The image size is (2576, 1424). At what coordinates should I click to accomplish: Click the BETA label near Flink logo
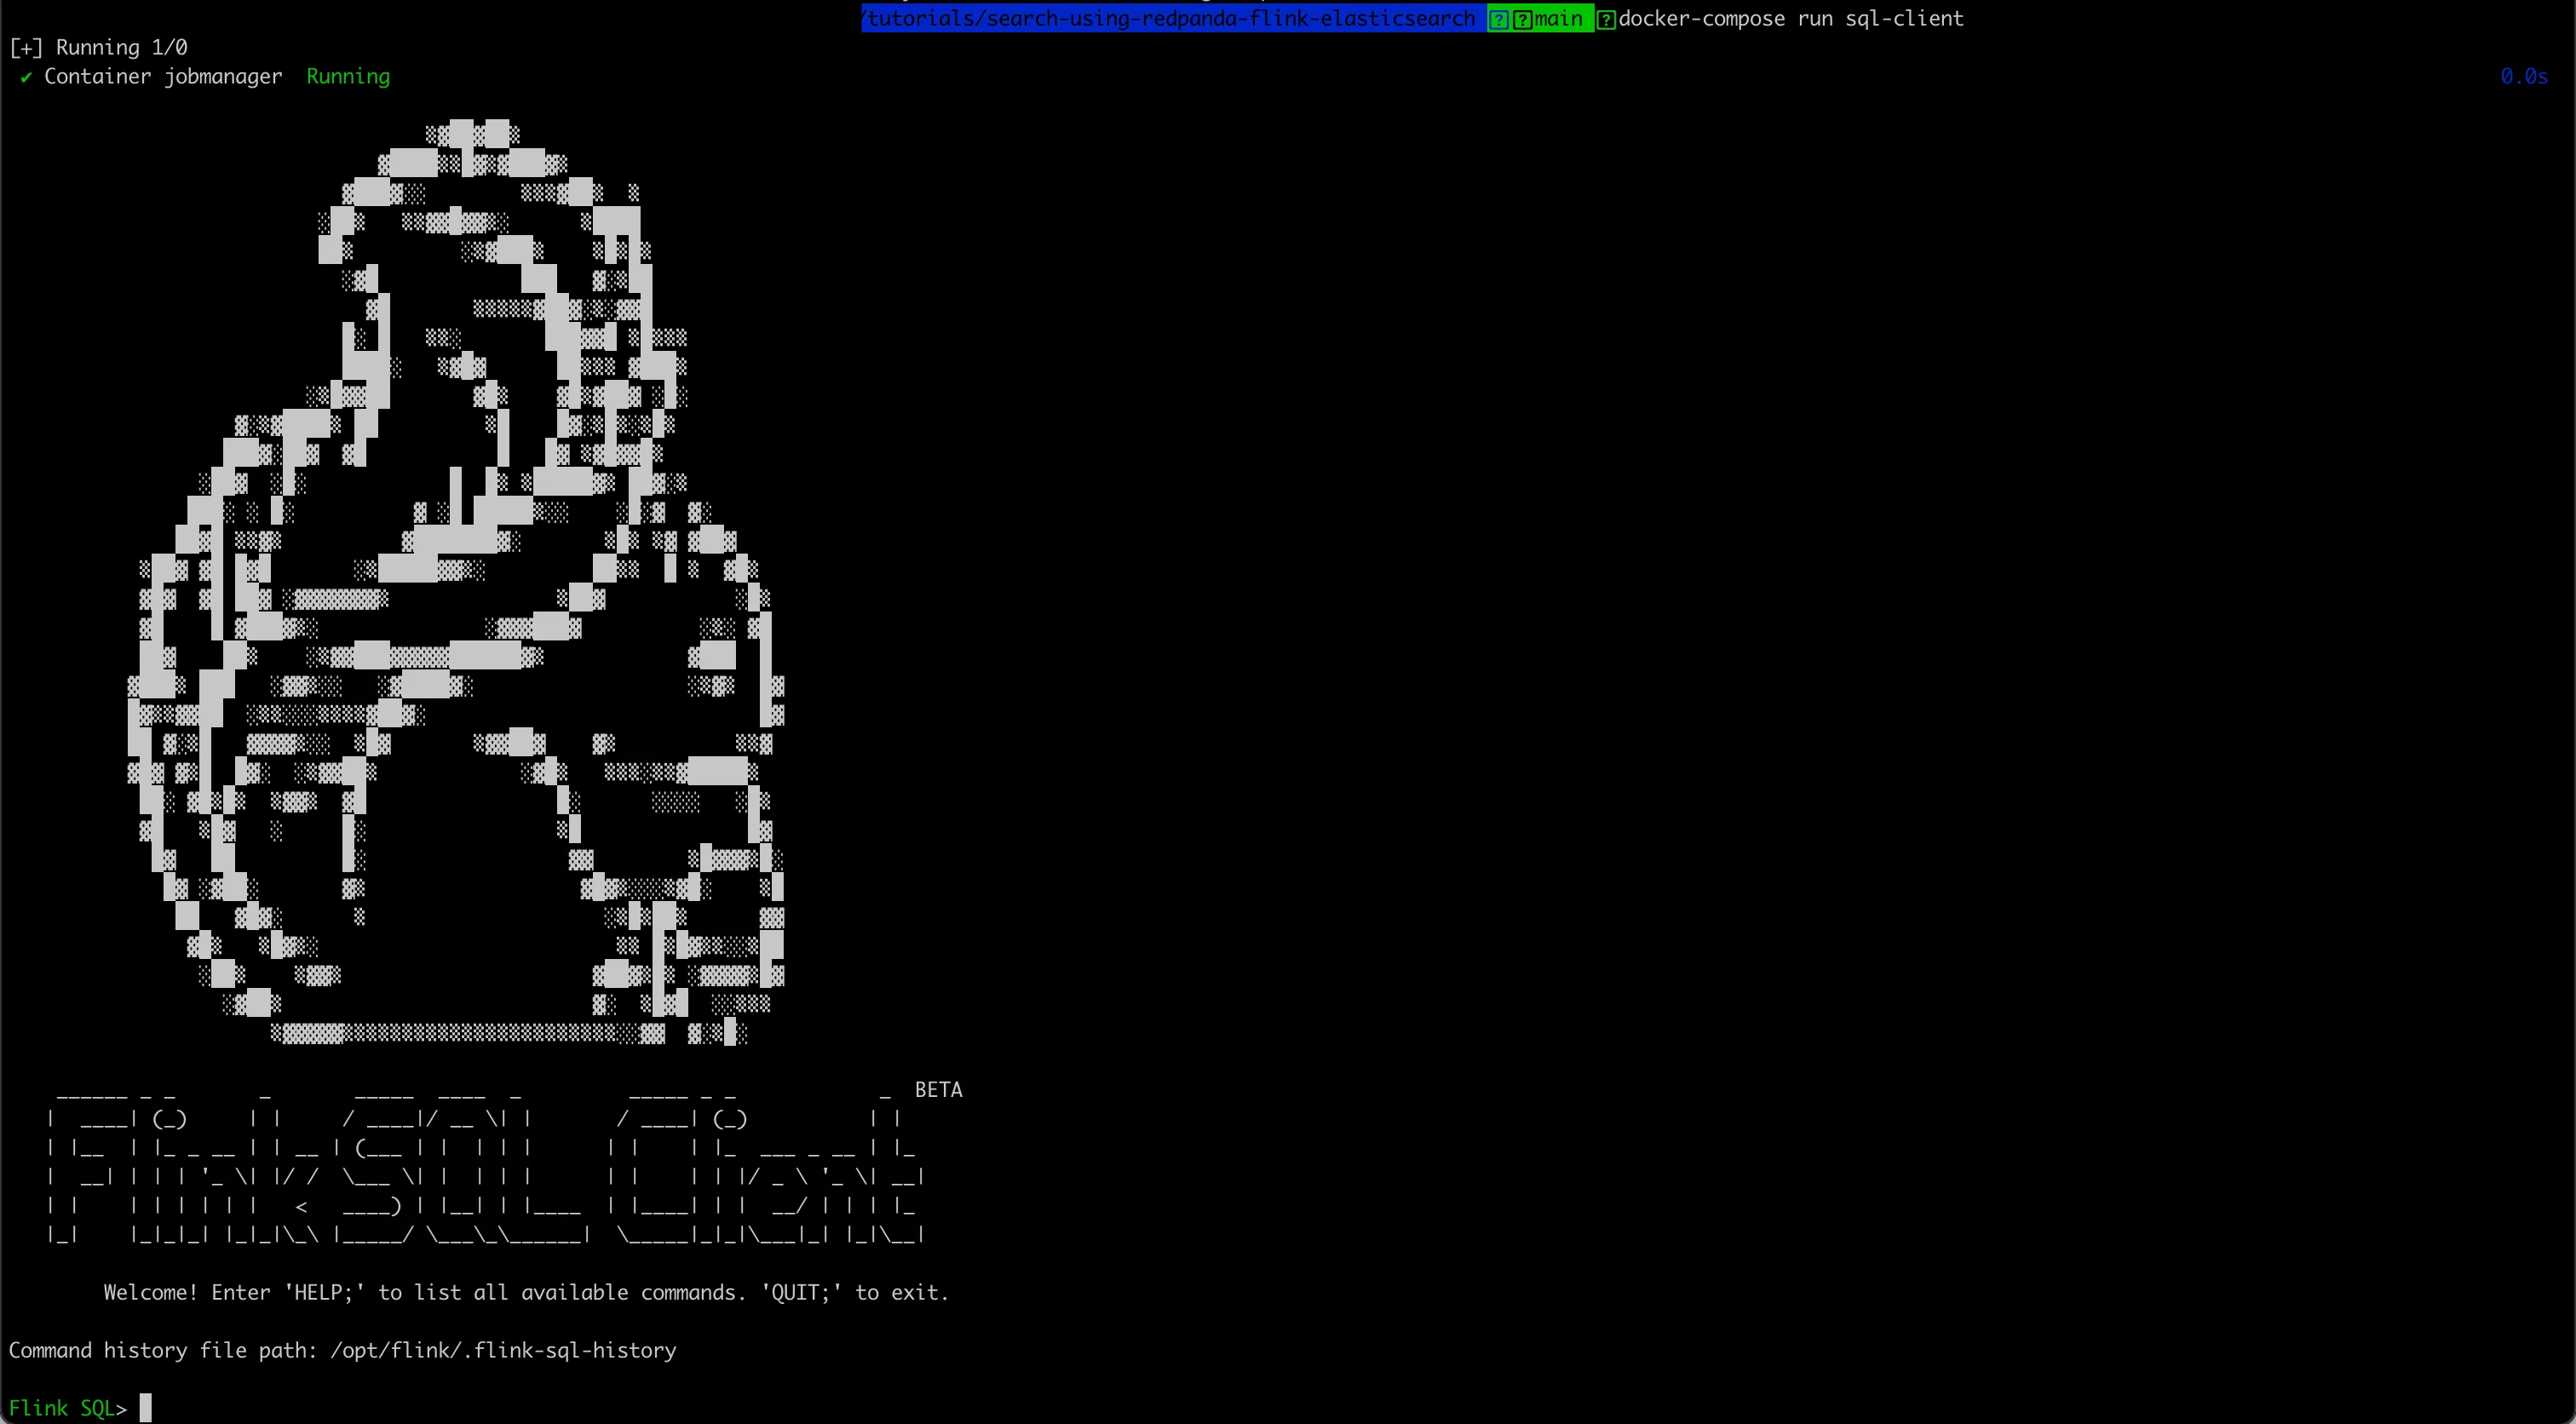938,1088
